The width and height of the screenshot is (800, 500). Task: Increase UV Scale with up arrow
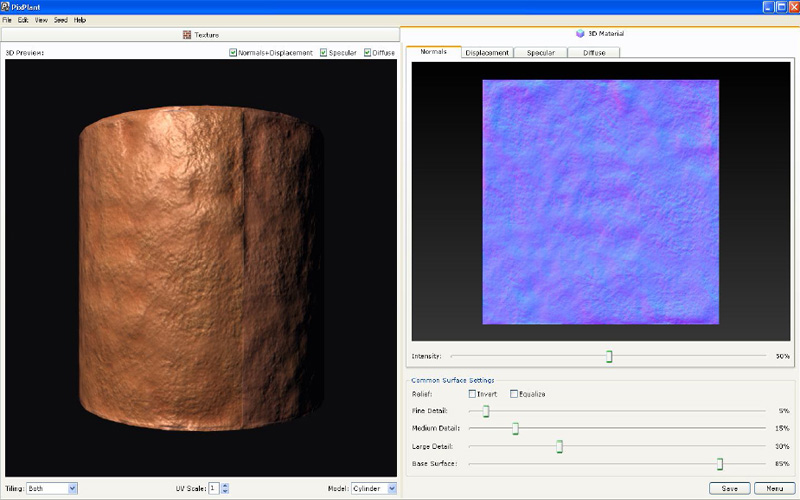click(226, 485)
